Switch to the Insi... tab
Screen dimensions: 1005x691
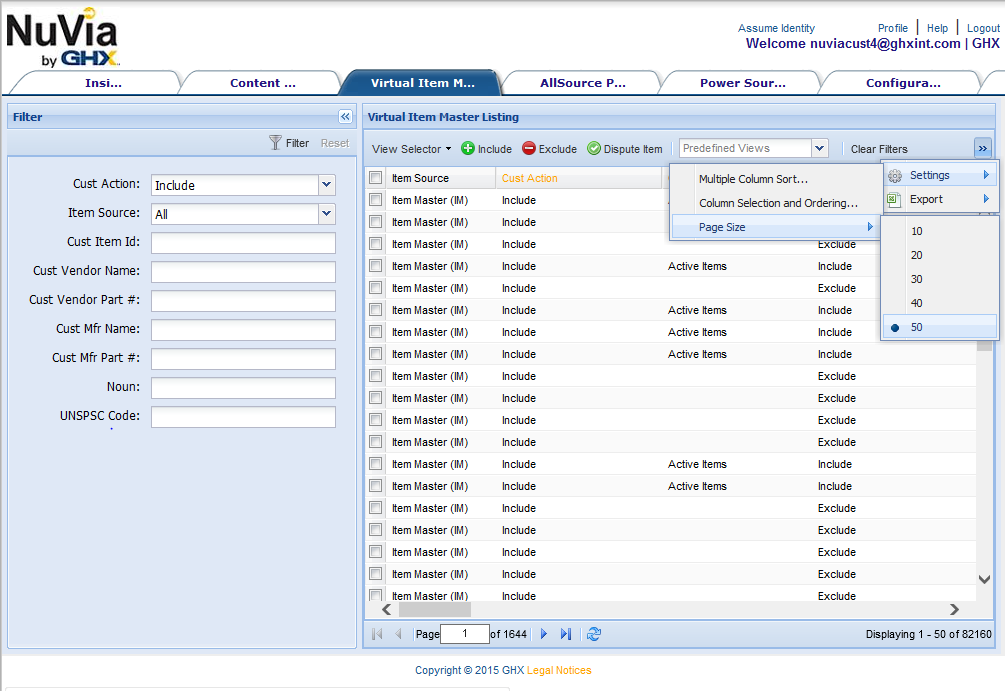103,83
